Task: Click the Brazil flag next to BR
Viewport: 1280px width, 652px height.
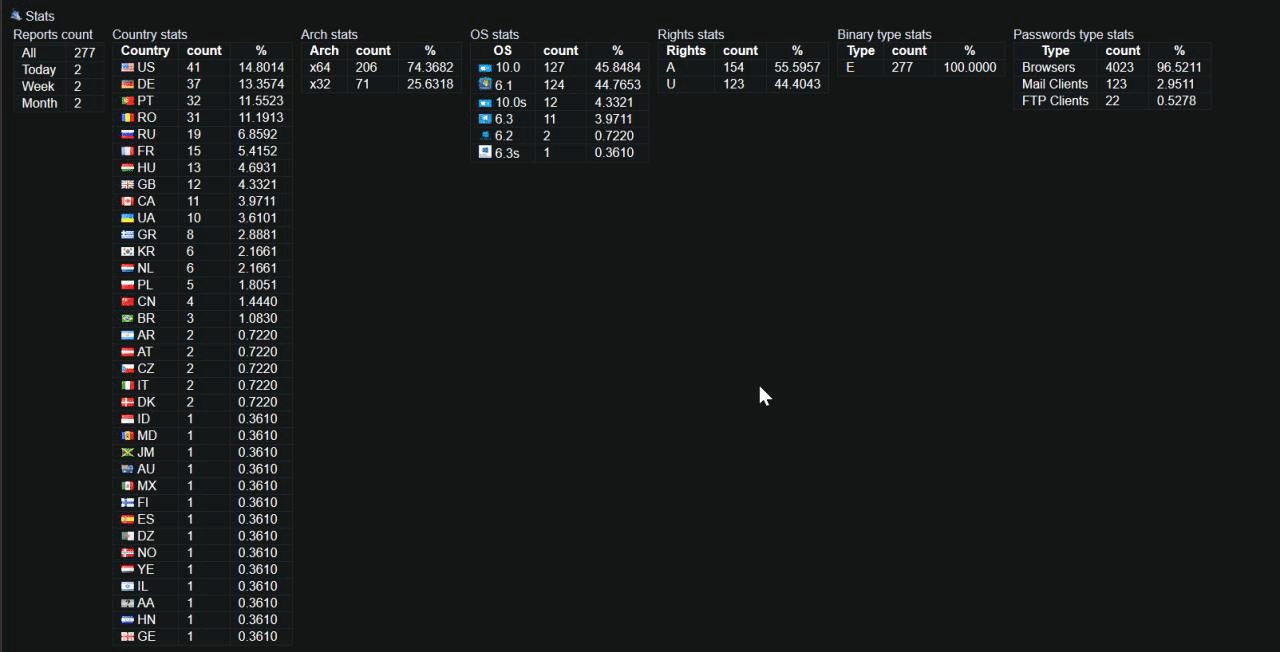Action: coord(127,318)
